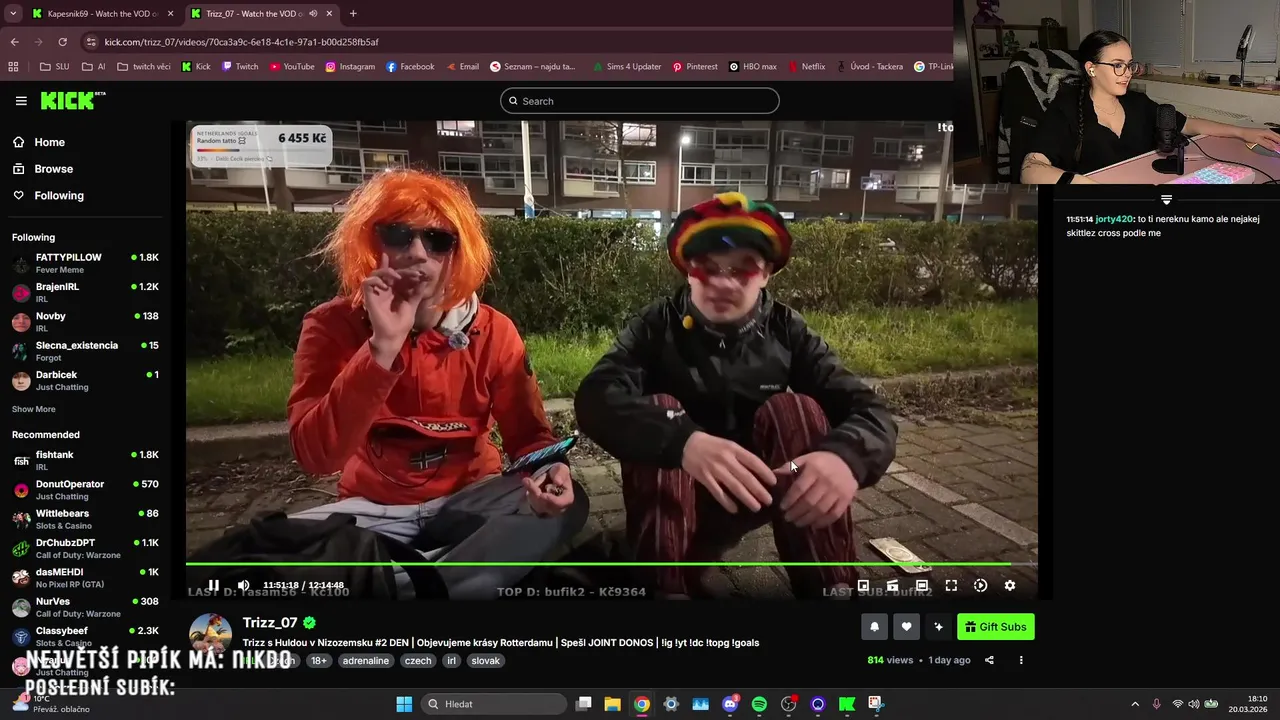Mute the Trizz_07 tab audio icon
Screen dimensions: 1280x720
click(x=314, y=14)
